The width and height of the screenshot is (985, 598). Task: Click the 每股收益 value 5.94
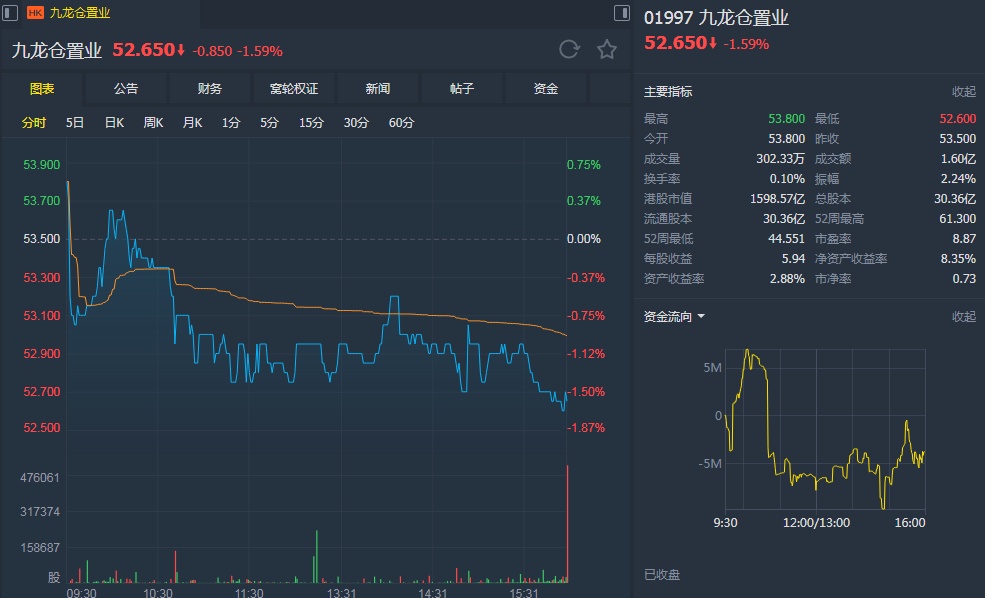793,259
